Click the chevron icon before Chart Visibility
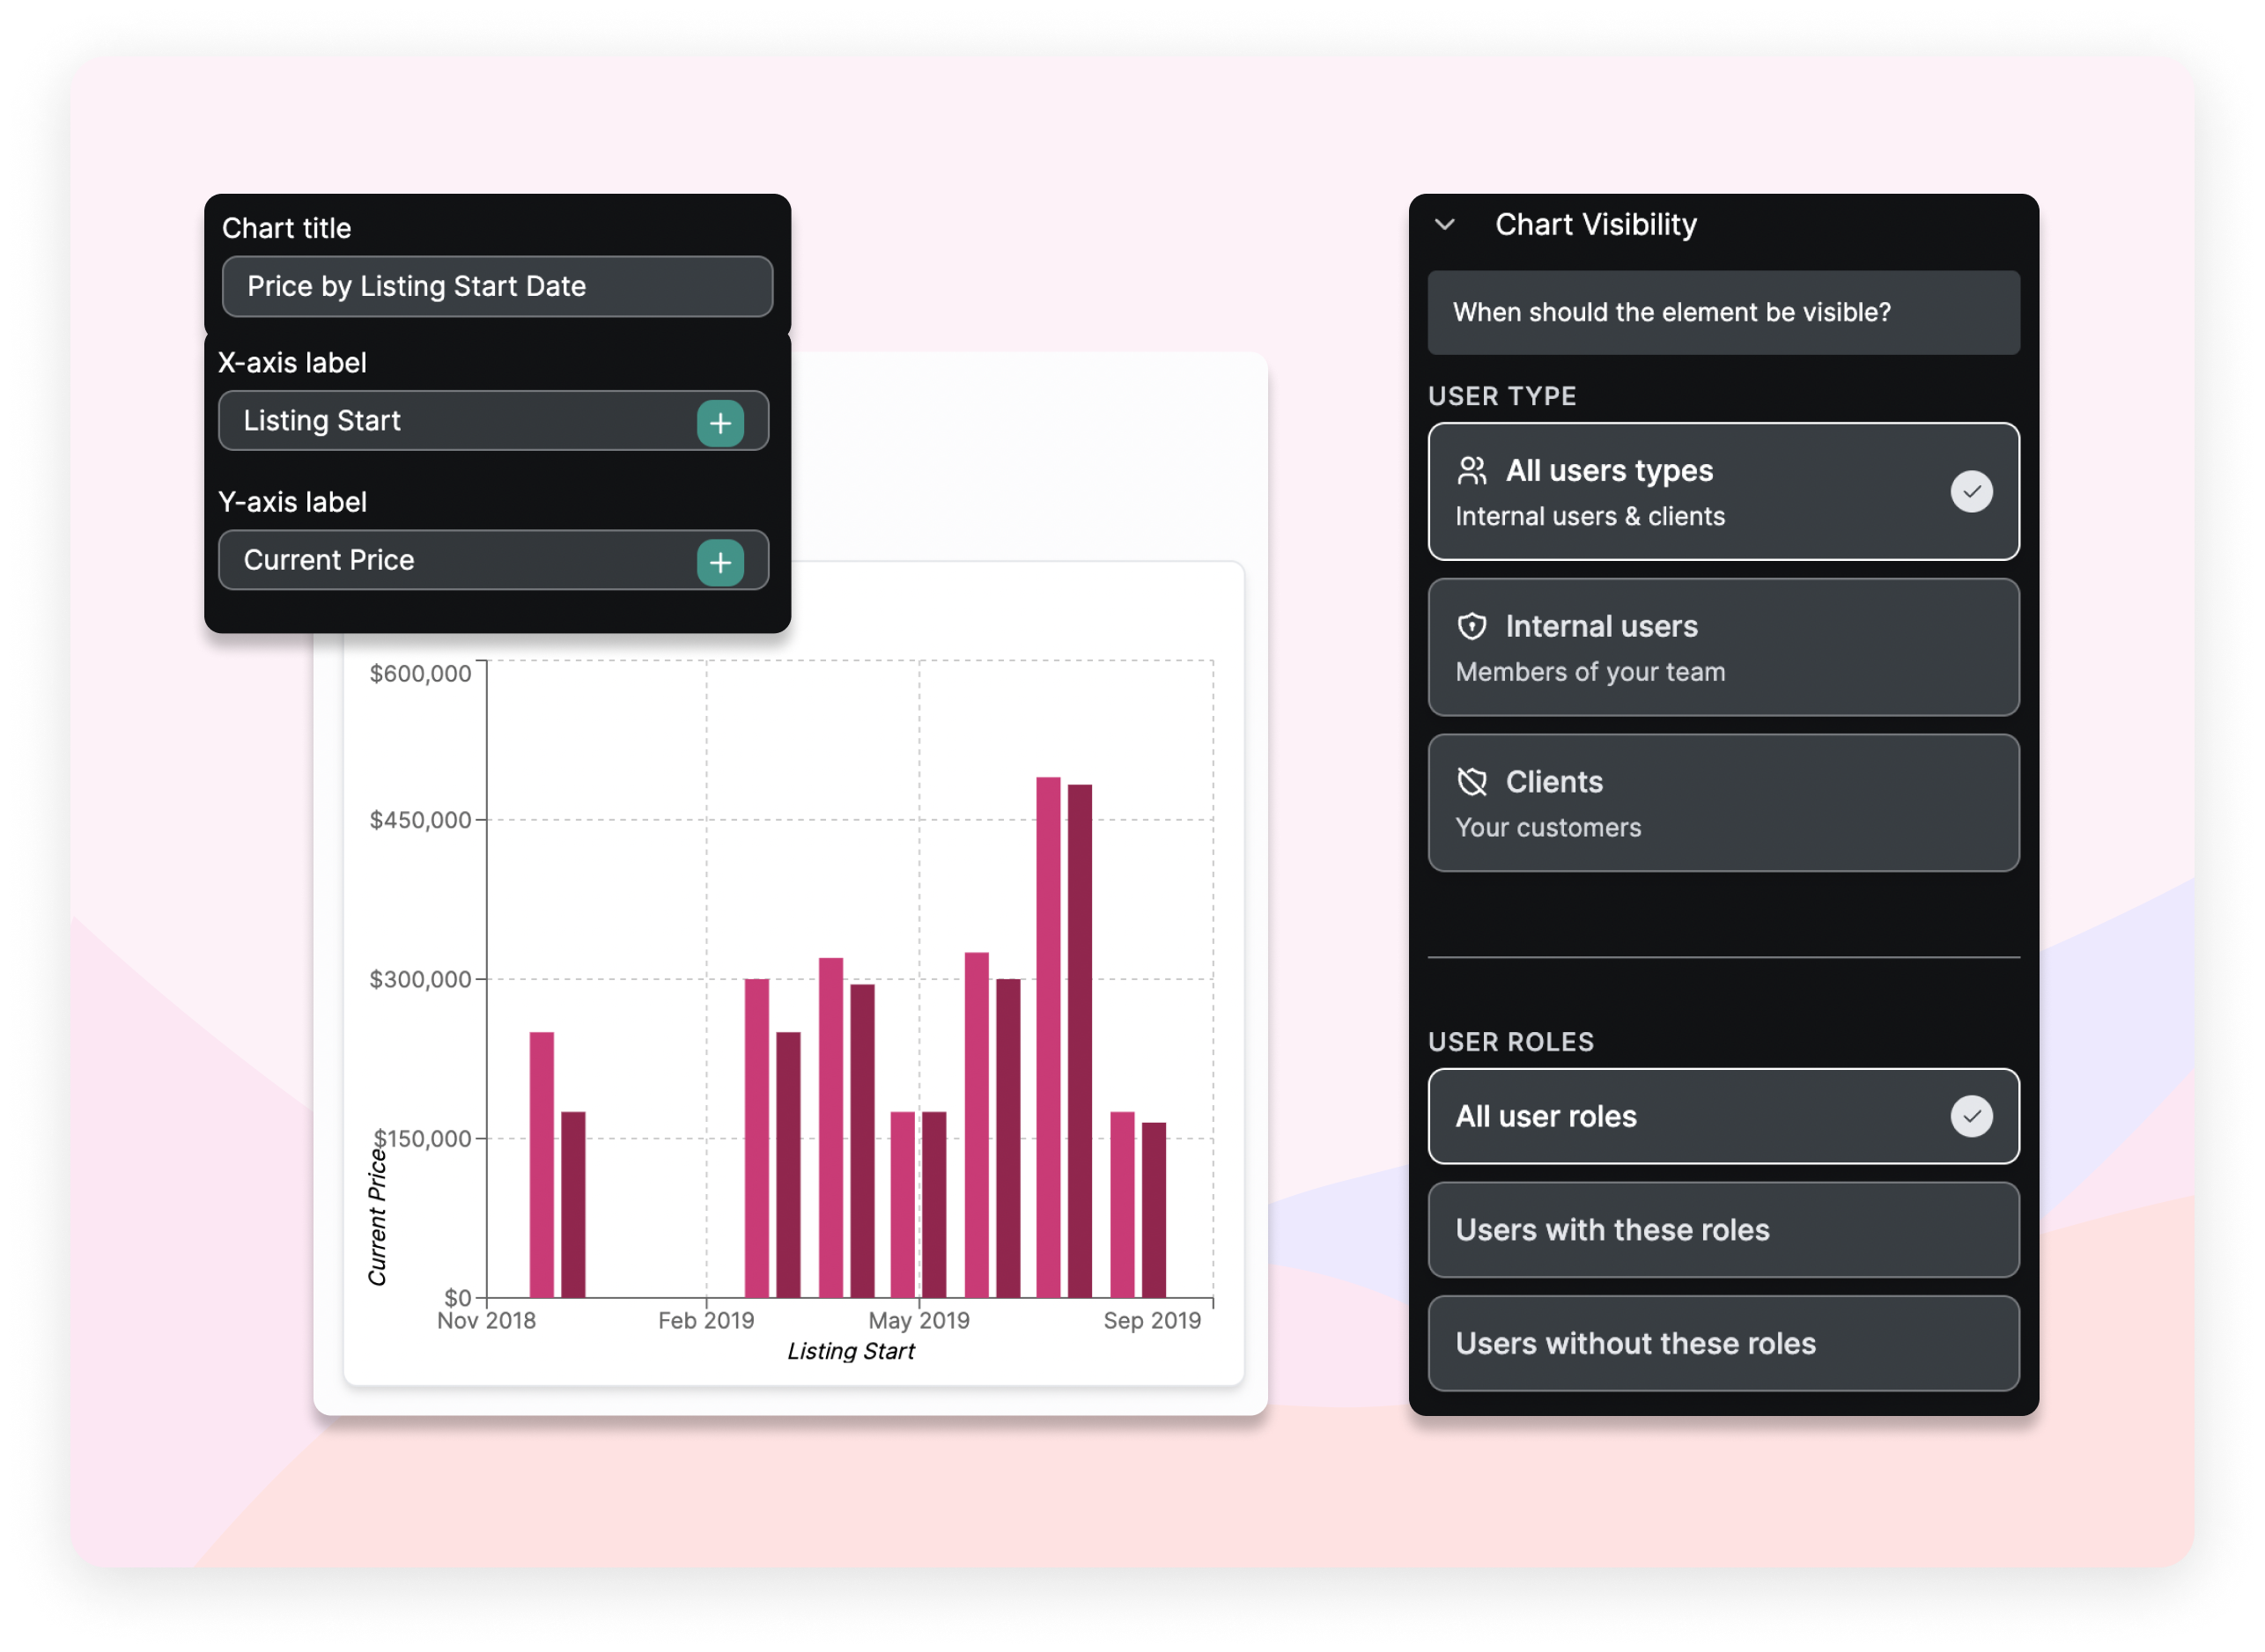Viewport: 2265px width, 1652px height. pyautogui.click(x=1446, y=225)
